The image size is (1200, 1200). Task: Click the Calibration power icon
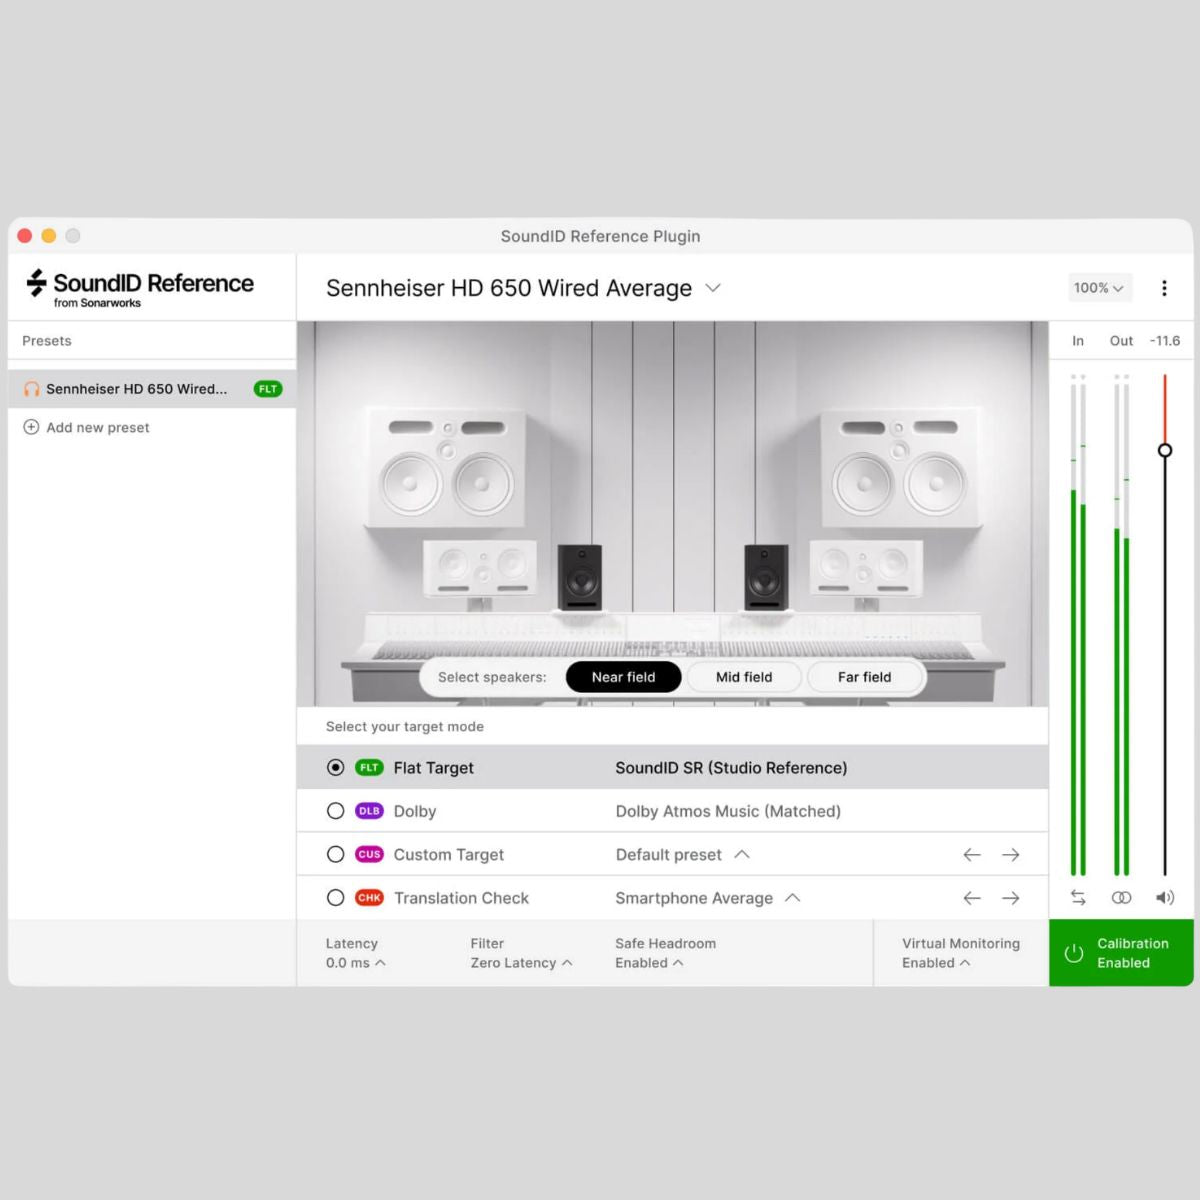[x=1074, y=953]
